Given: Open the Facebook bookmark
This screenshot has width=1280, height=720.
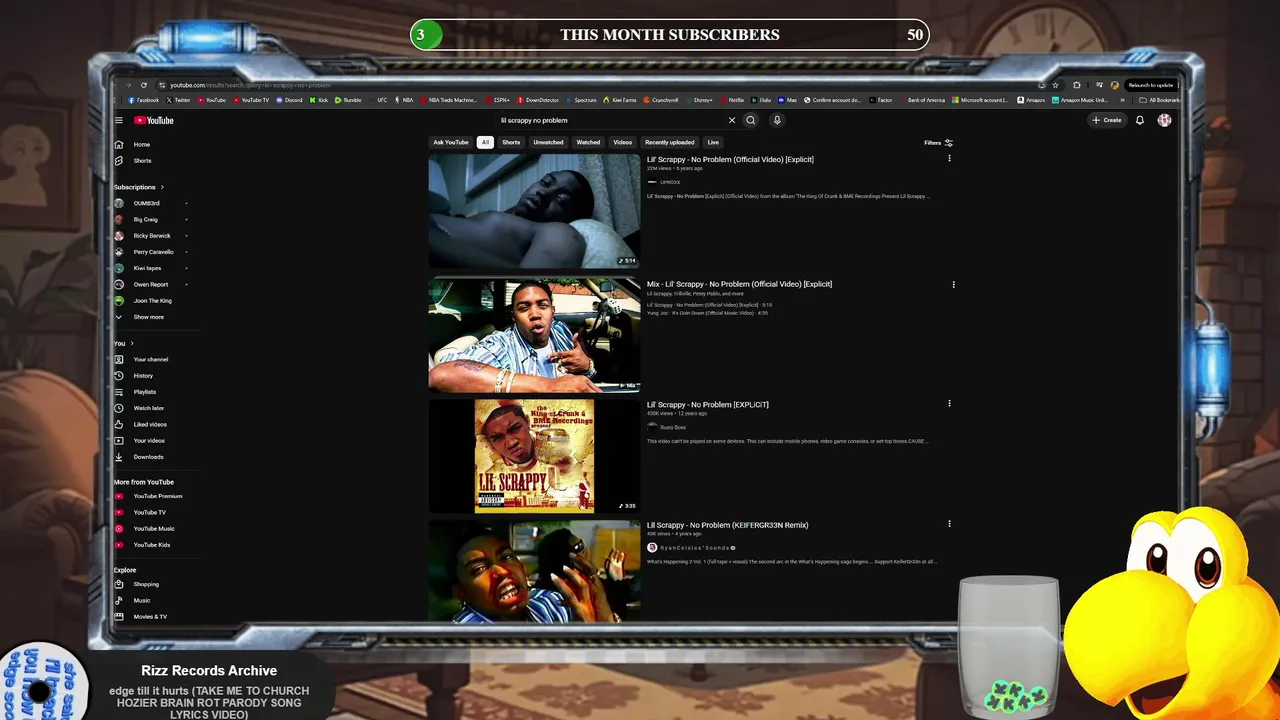Looking at the screenshot, I should (x=143, y=100).
